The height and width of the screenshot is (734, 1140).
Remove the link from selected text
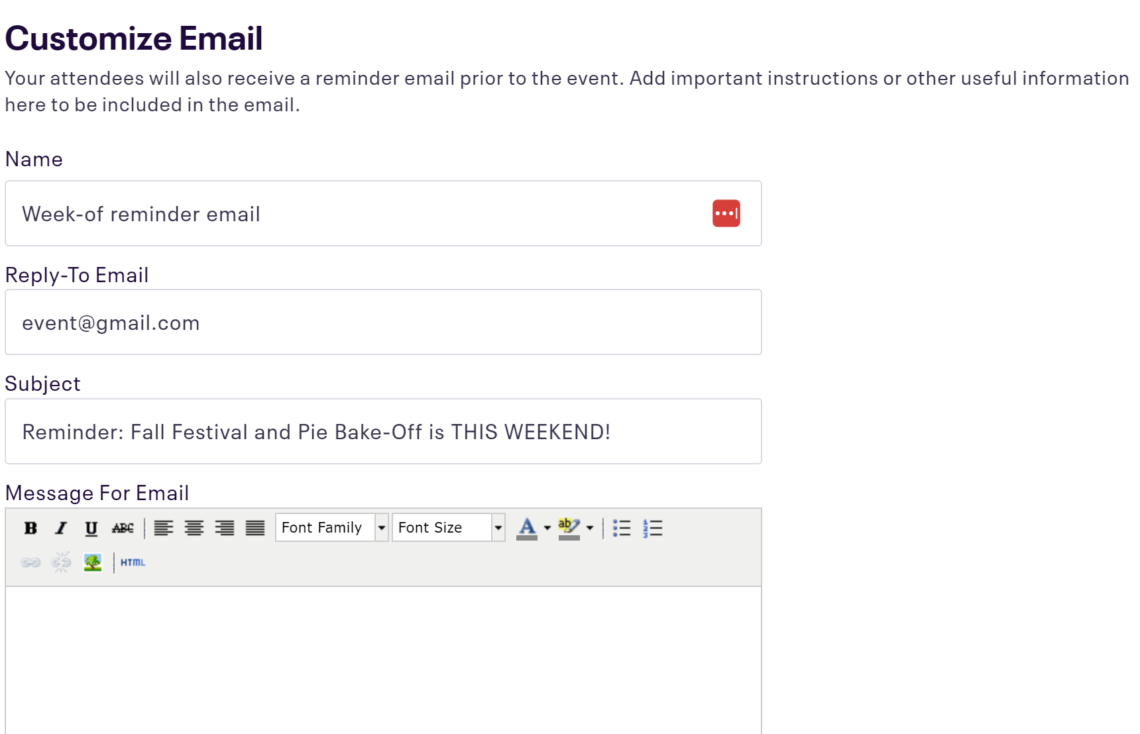click(x=60, y=561)
